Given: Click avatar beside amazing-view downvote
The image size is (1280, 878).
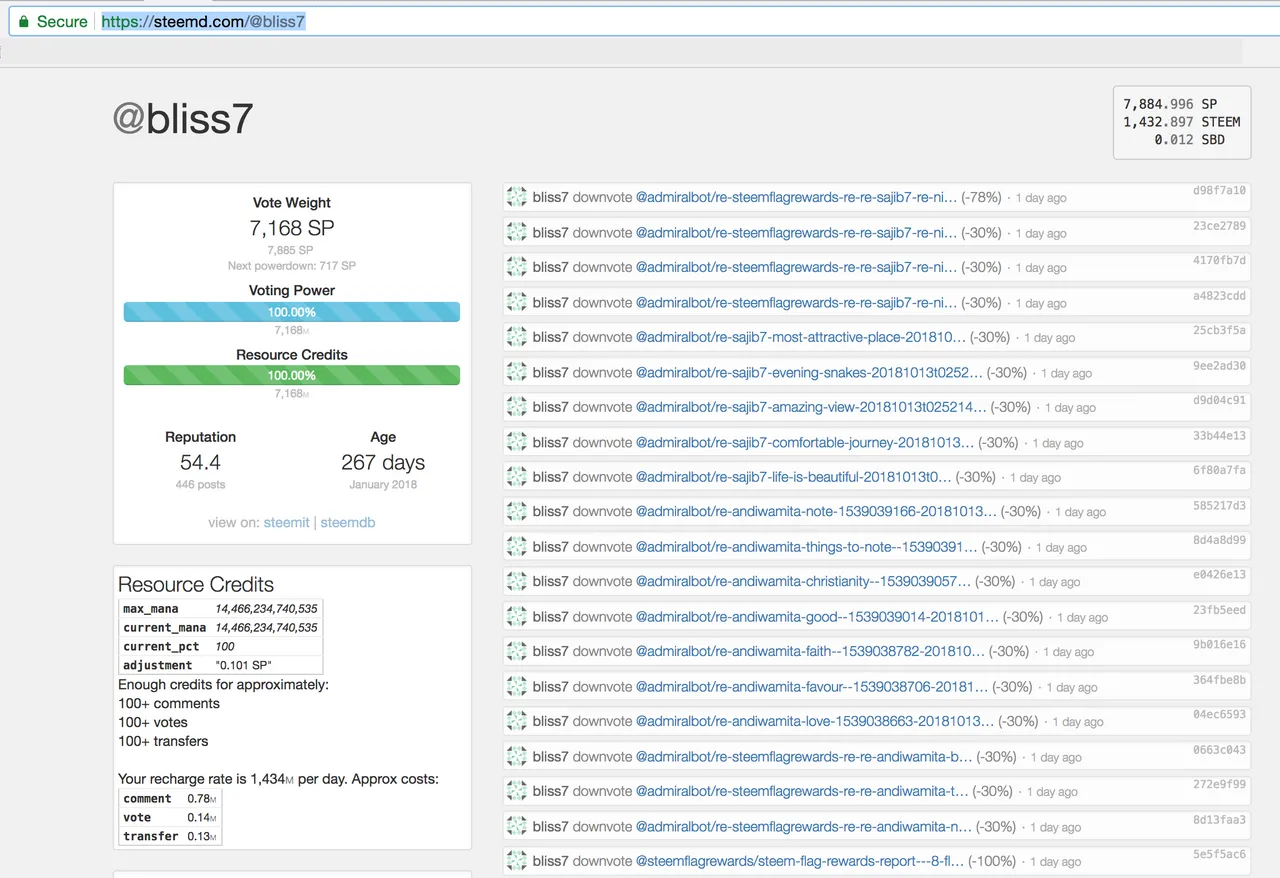Looking at the screenshot, I should pos(516,407).
